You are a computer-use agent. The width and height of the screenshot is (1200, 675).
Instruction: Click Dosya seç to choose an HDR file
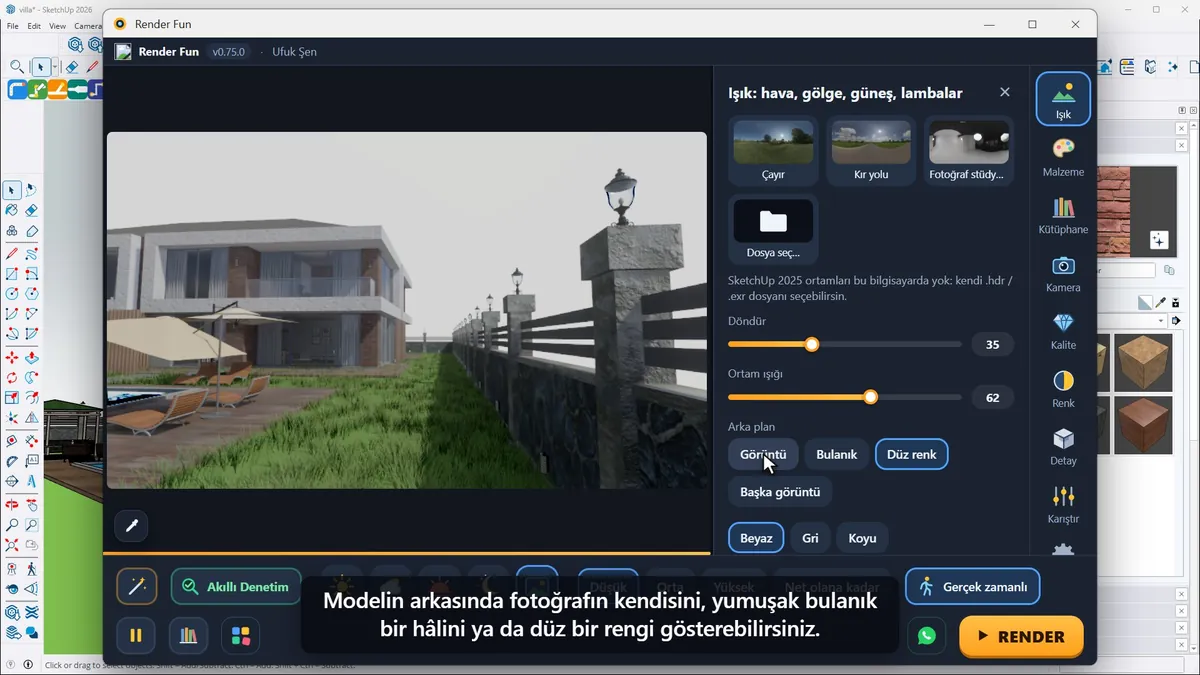tap(773, 229)
